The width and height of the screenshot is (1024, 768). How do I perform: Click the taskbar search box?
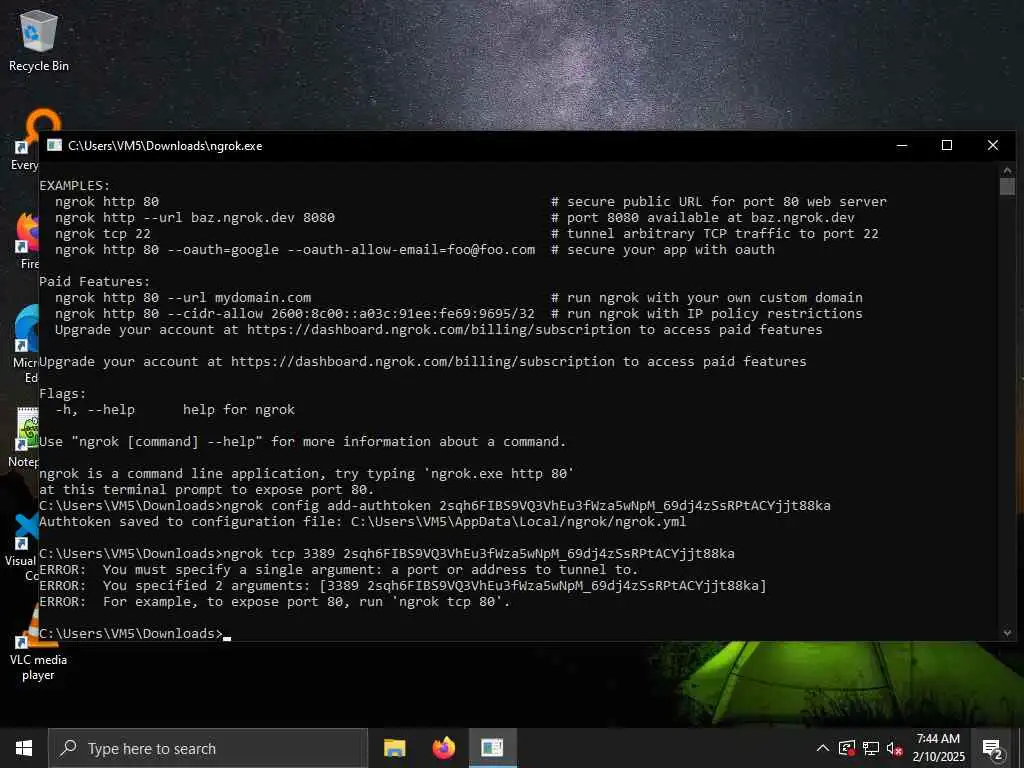[x=208, y=748]
